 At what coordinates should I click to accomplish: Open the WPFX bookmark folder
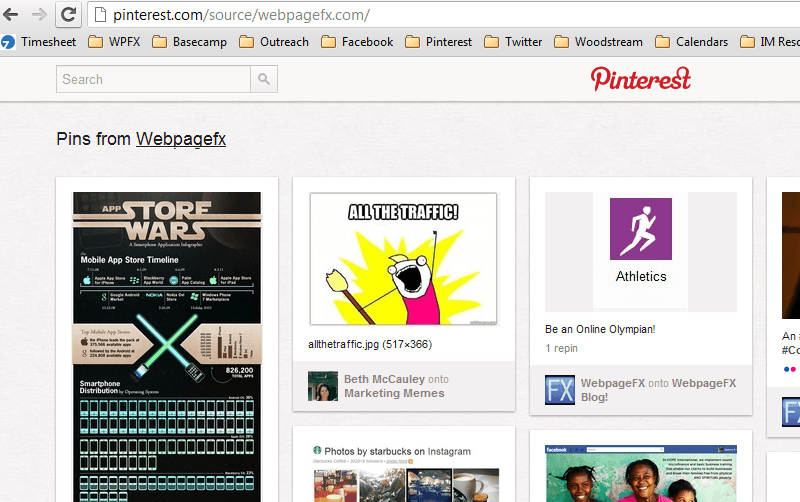click(x=114, y=42)
